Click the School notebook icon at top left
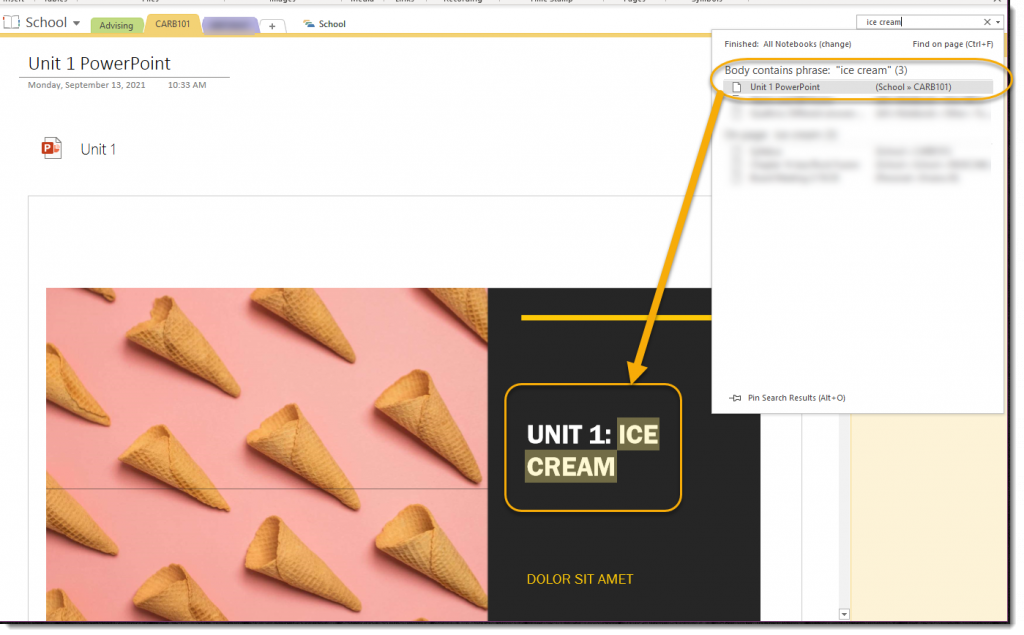This screenshot has width=1024, height=635. (11, 22)
